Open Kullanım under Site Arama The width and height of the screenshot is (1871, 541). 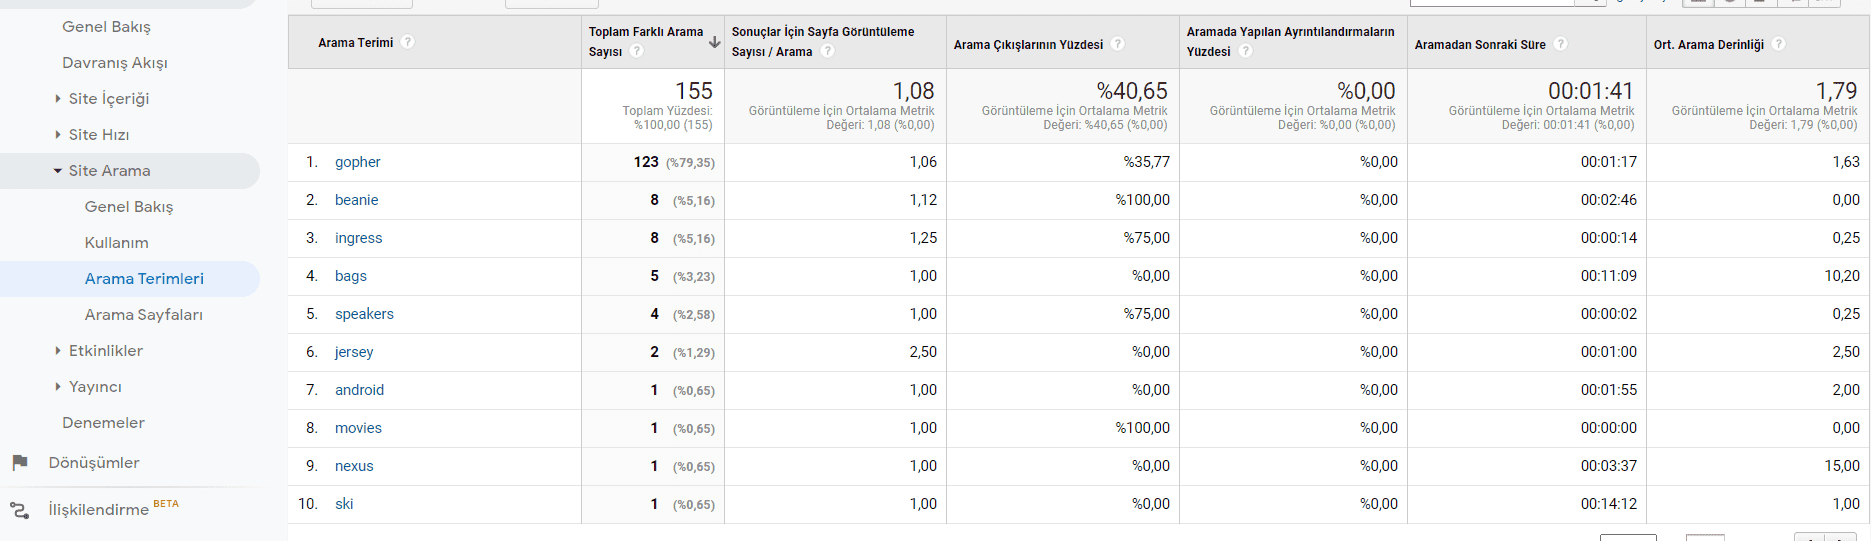click(117, 243)
